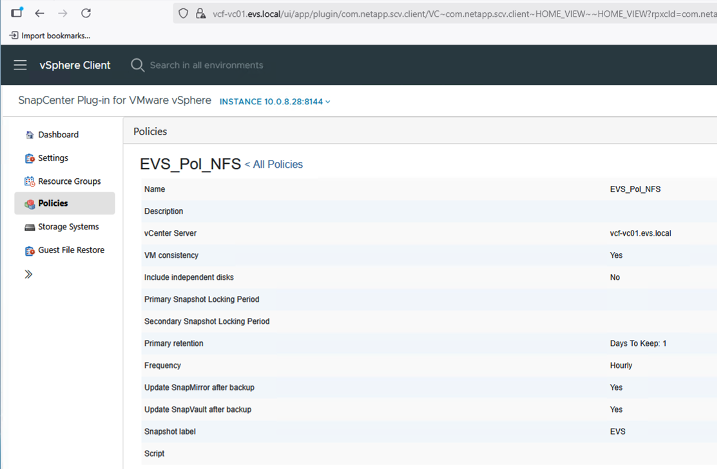This screenshot has width=718, height=470.
Task: Click the shield tracking protection icon
Action: click(x=183, y=14)
